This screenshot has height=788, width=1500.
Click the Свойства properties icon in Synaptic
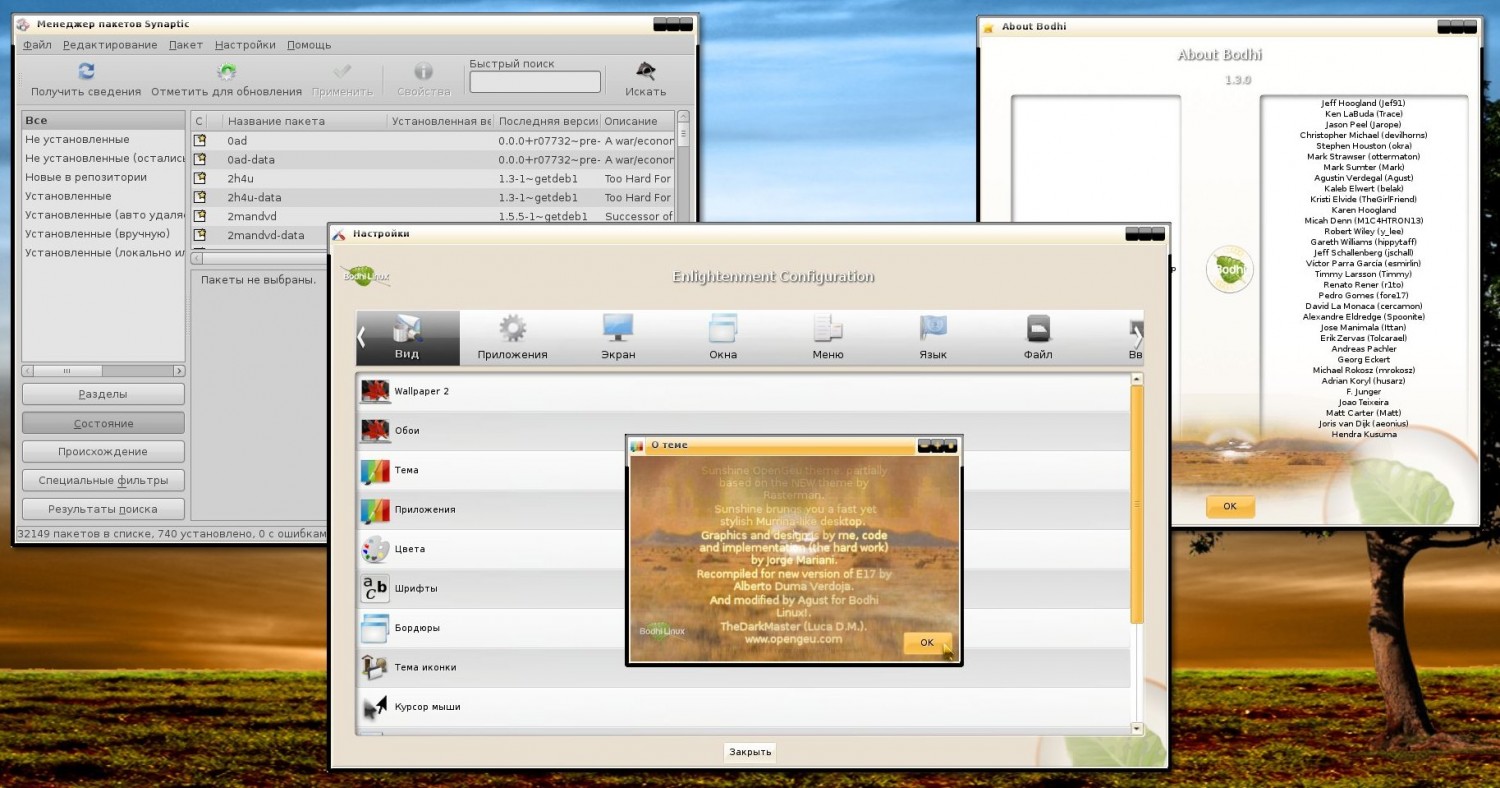pyautogui.click(x=424, y=71)
